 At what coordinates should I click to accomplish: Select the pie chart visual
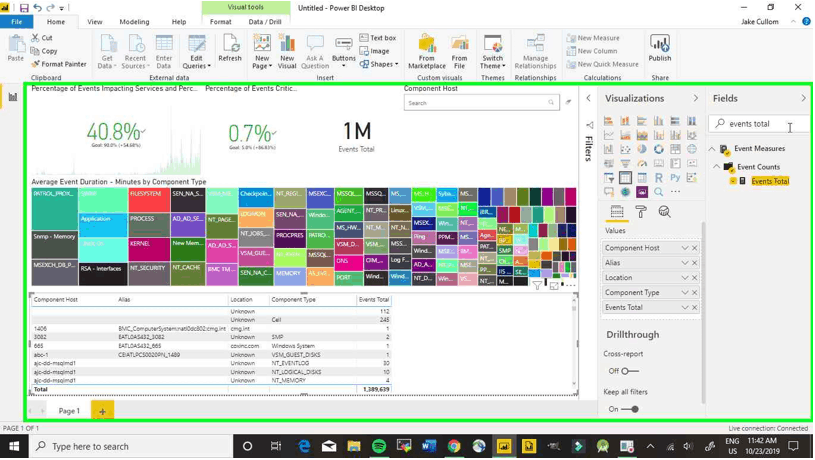[x=642, y=149]
